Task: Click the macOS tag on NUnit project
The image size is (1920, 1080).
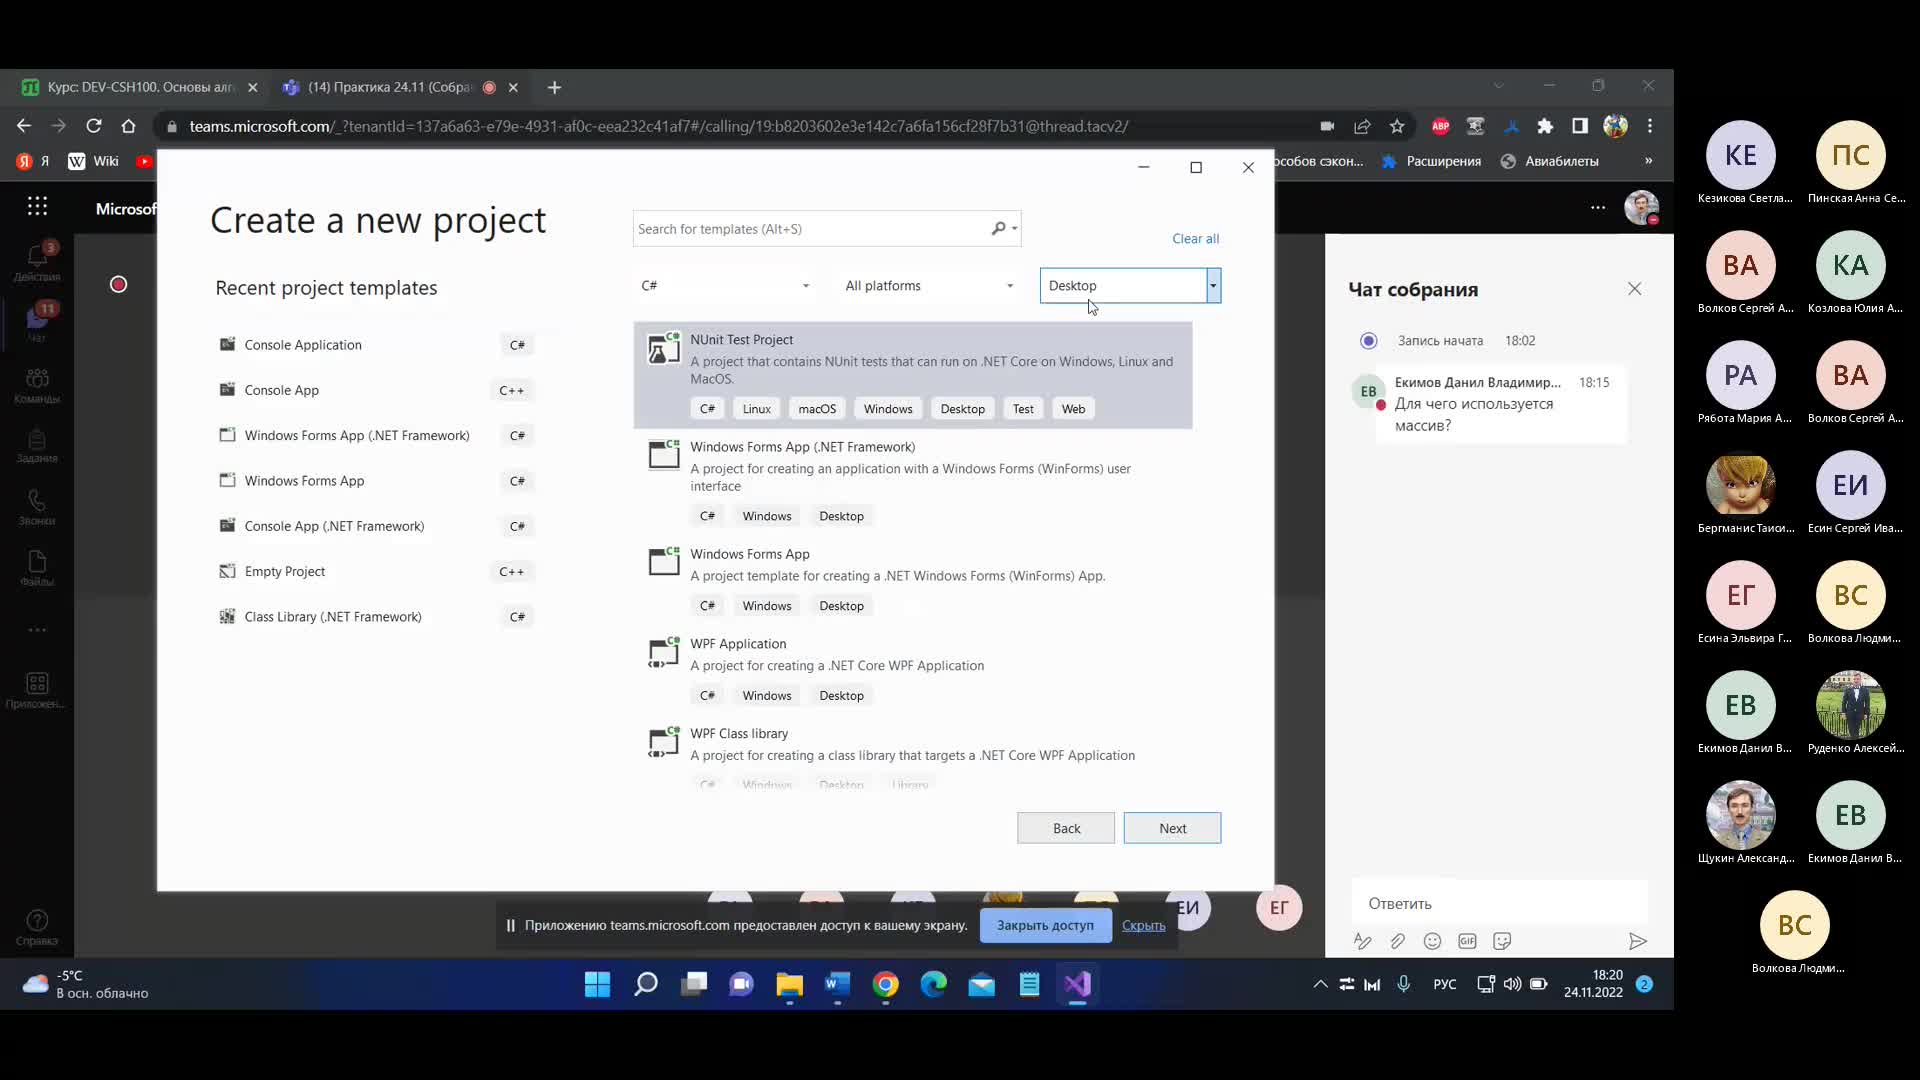Action: coord(817,409)
